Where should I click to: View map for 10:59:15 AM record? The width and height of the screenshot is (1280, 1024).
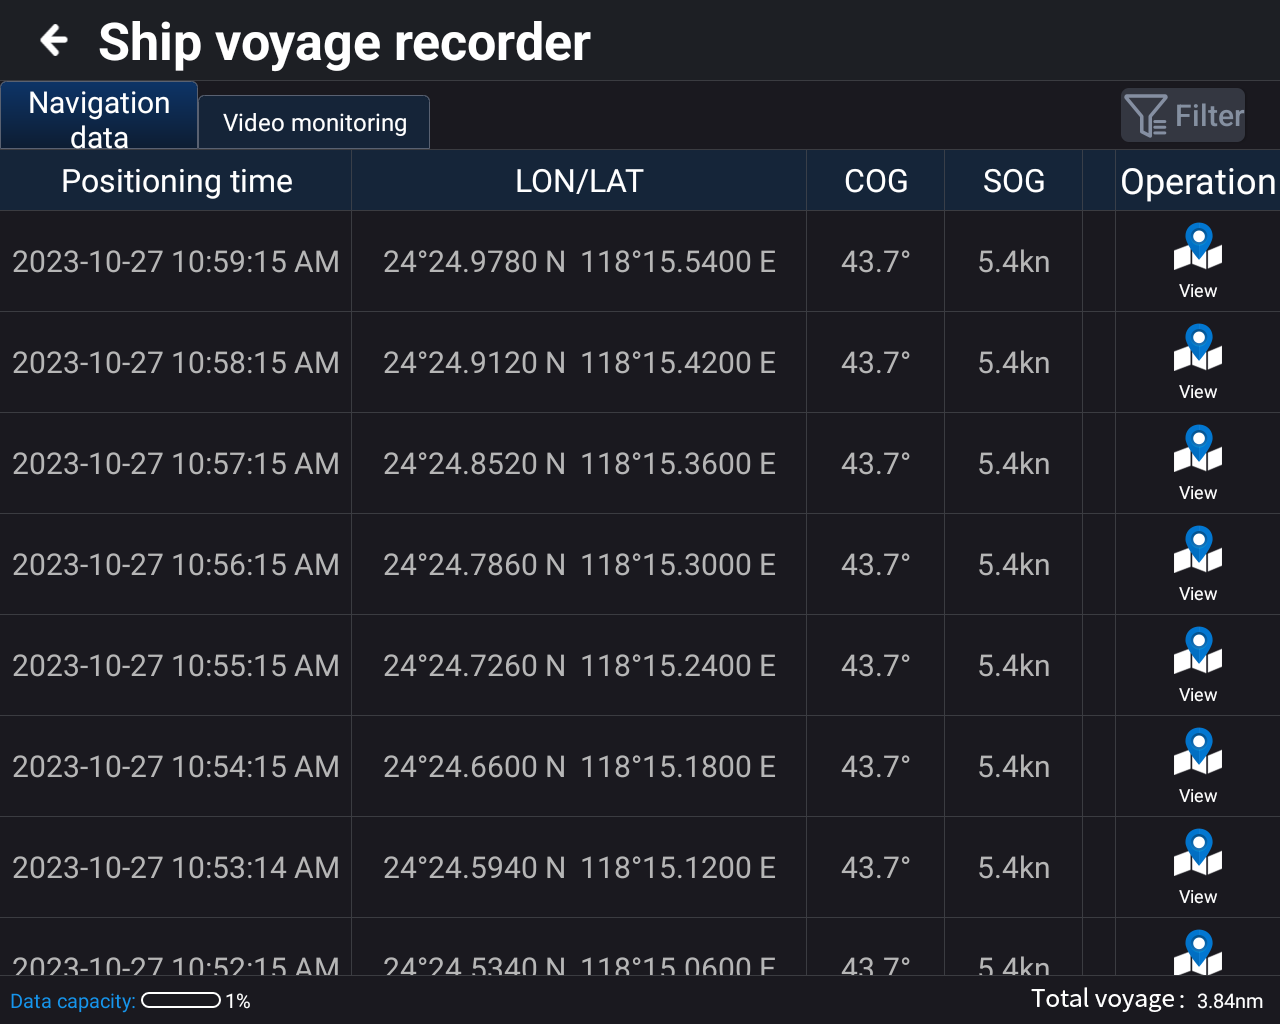pos(1198,262)
